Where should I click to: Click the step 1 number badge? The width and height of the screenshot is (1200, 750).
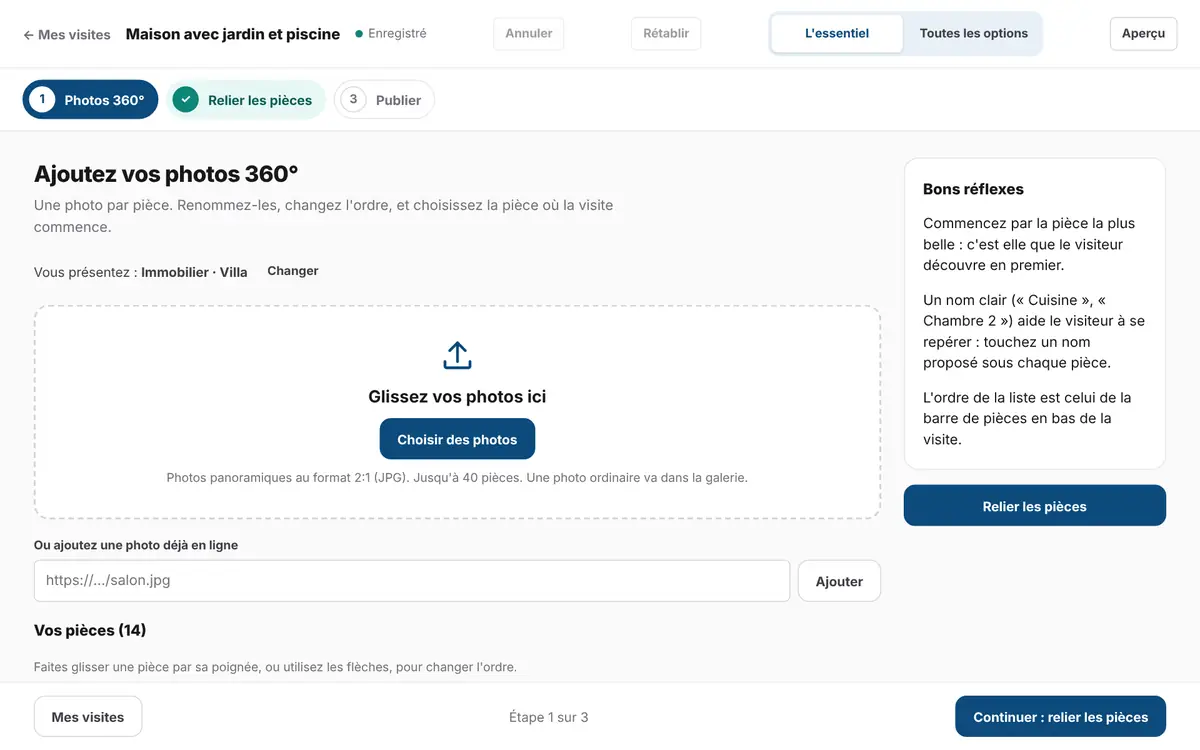coord(42,99)
